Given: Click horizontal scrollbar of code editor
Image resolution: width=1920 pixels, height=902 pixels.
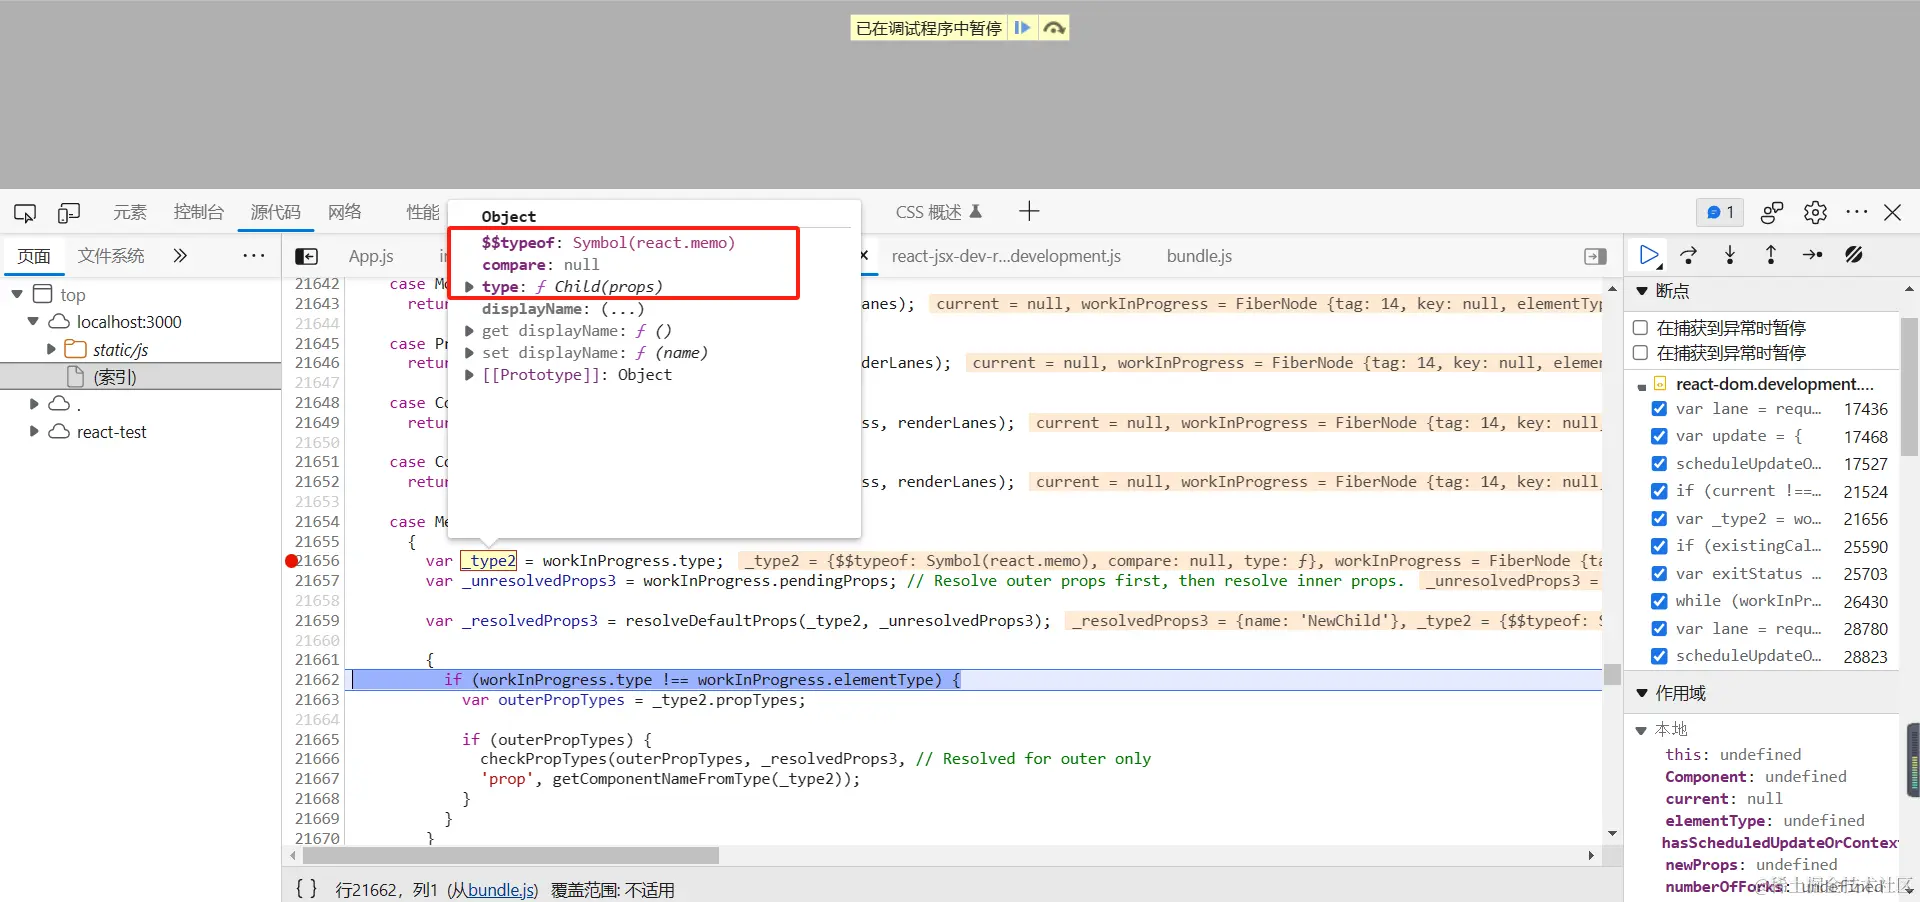Looking at the screenshot, I should pyautogui.click(x=510, y=856).
